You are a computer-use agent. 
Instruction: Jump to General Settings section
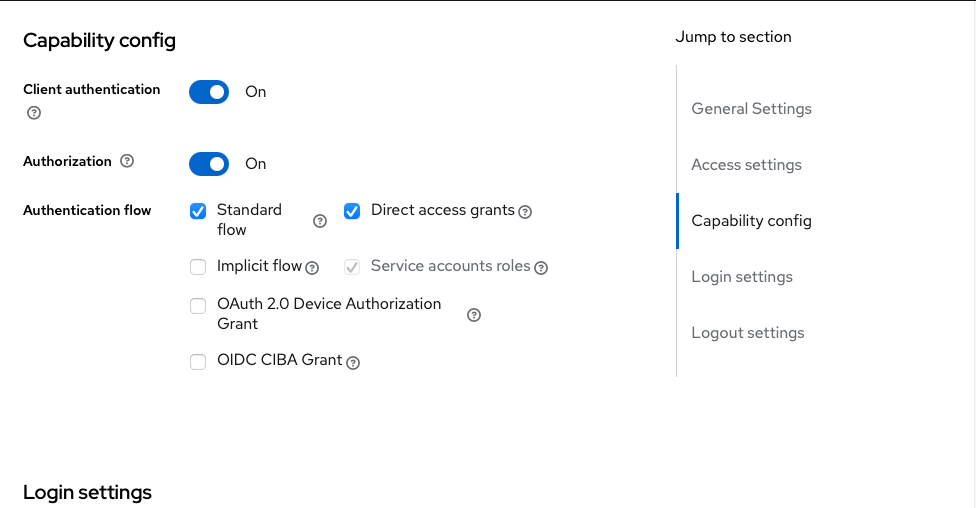[751, 109]
